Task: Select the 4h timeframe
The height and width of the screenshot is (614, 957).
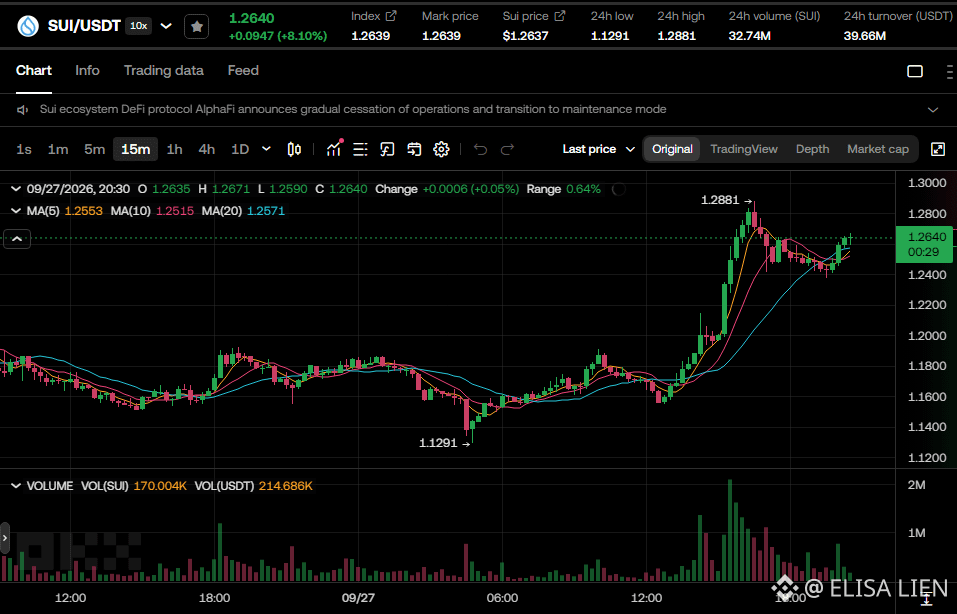Action: tap(207, 150)
